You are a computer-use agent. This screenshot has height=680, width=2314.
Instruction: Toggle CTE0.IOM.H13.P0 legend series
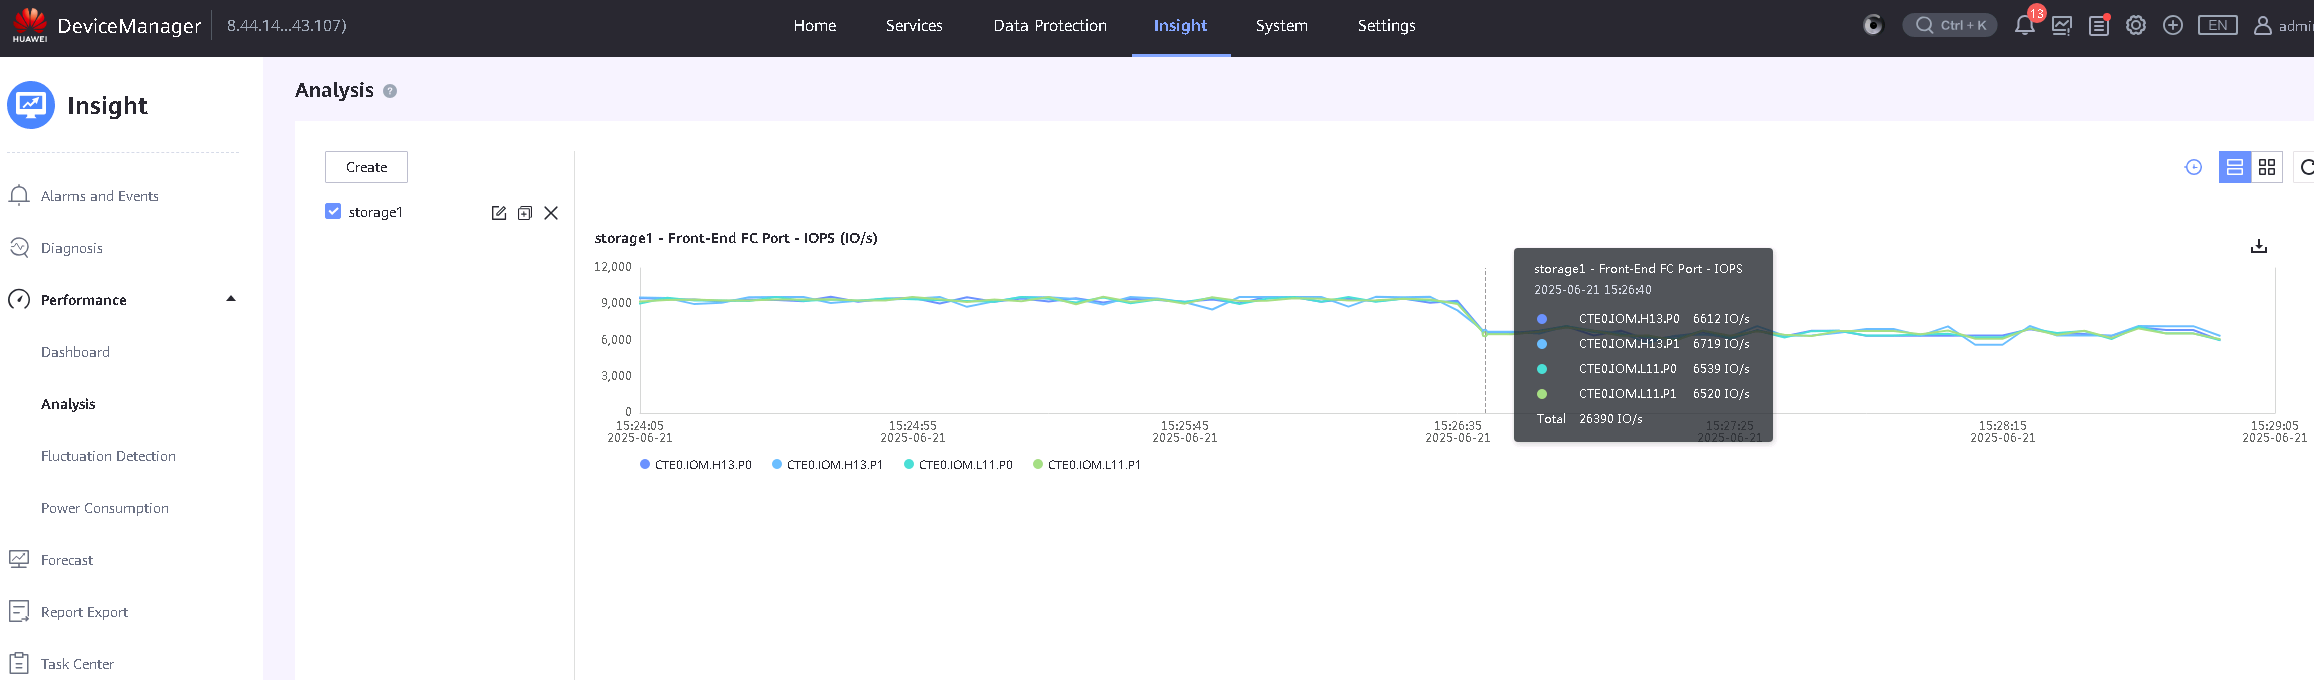pos(695,465)
